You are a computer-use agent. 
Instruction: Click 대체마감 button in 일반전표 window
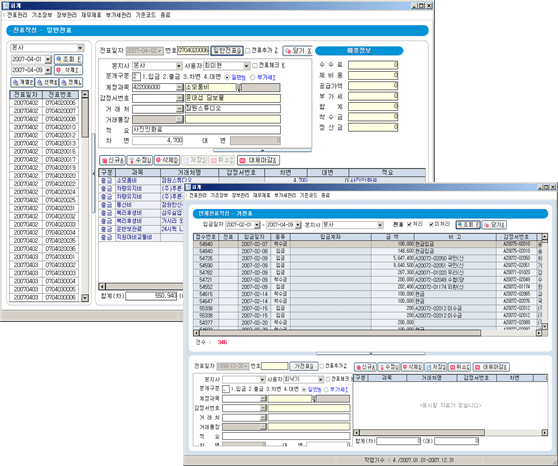[x=258, y=160]
